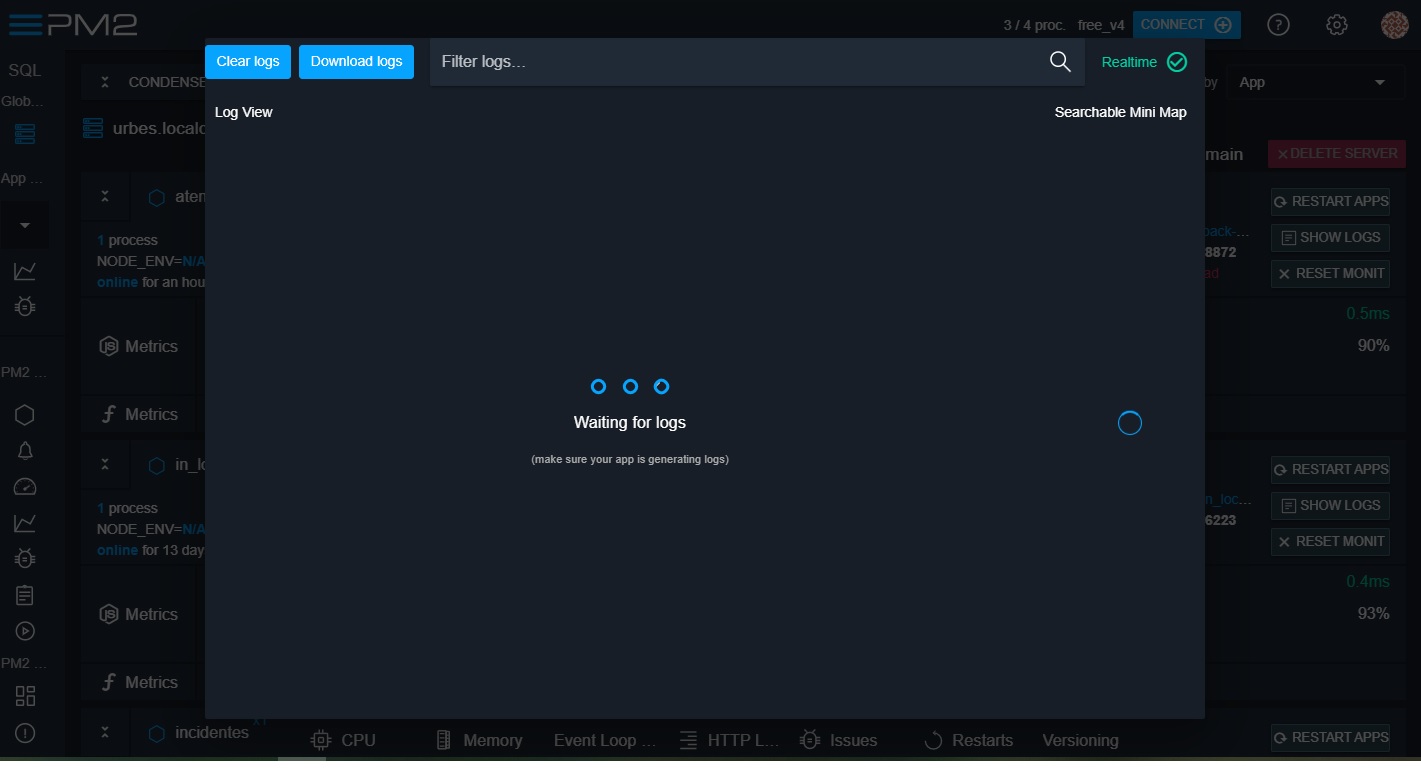Open the Event Loop metrics tab
This screenshot has width=1421, height=781.
click(x=604, y=740)
